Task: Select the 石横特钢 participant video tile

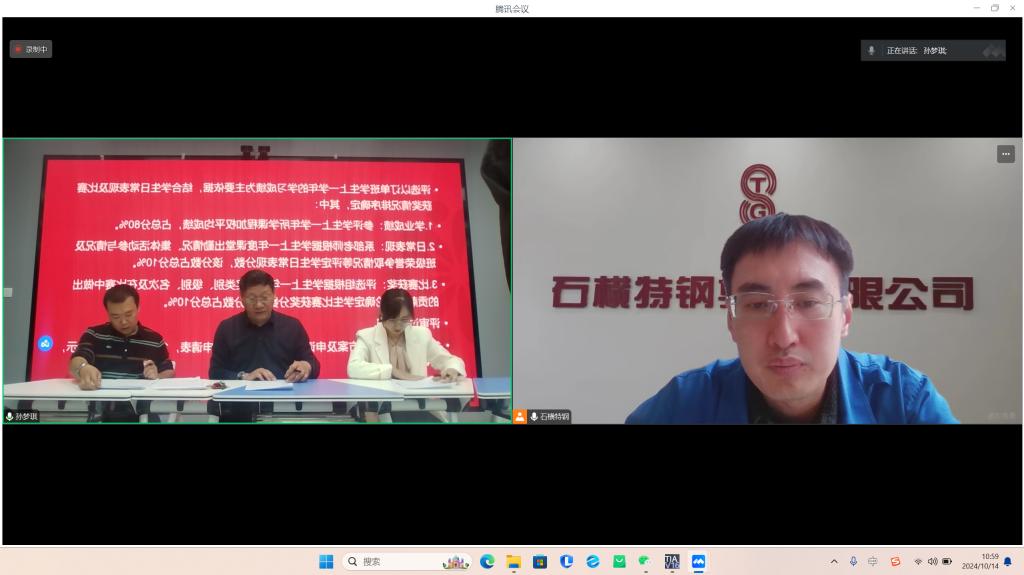Action: (767, 281)
